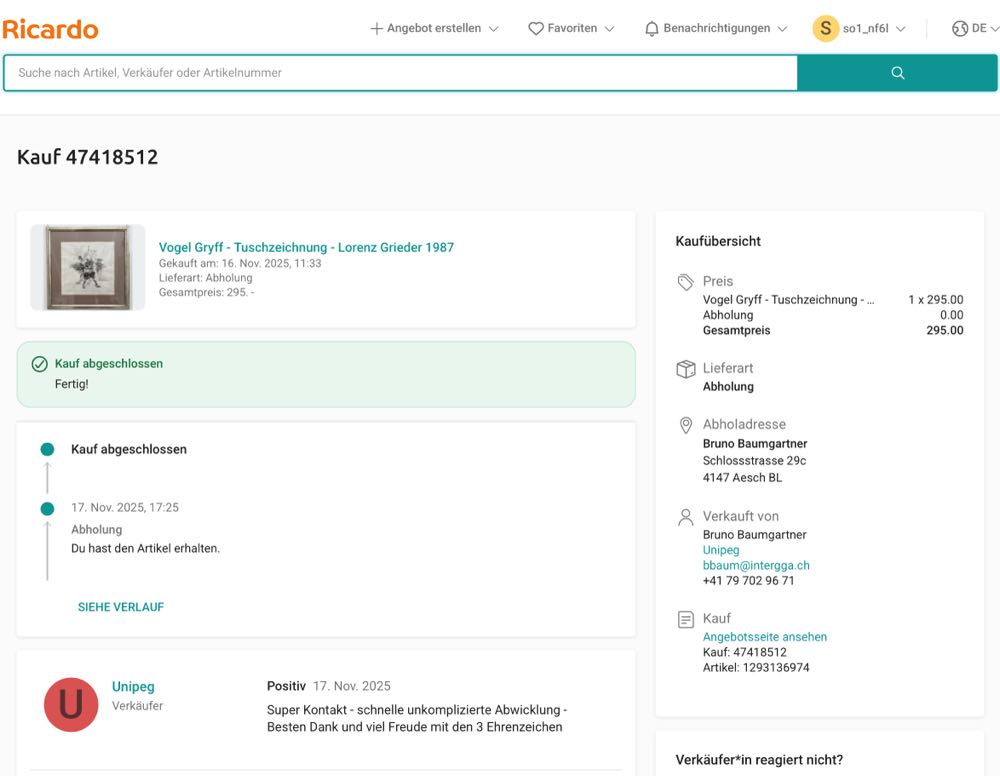Click the yellow S user avatar
Viewport: 1000px width, 776px height.
click(x=825, y=29)
